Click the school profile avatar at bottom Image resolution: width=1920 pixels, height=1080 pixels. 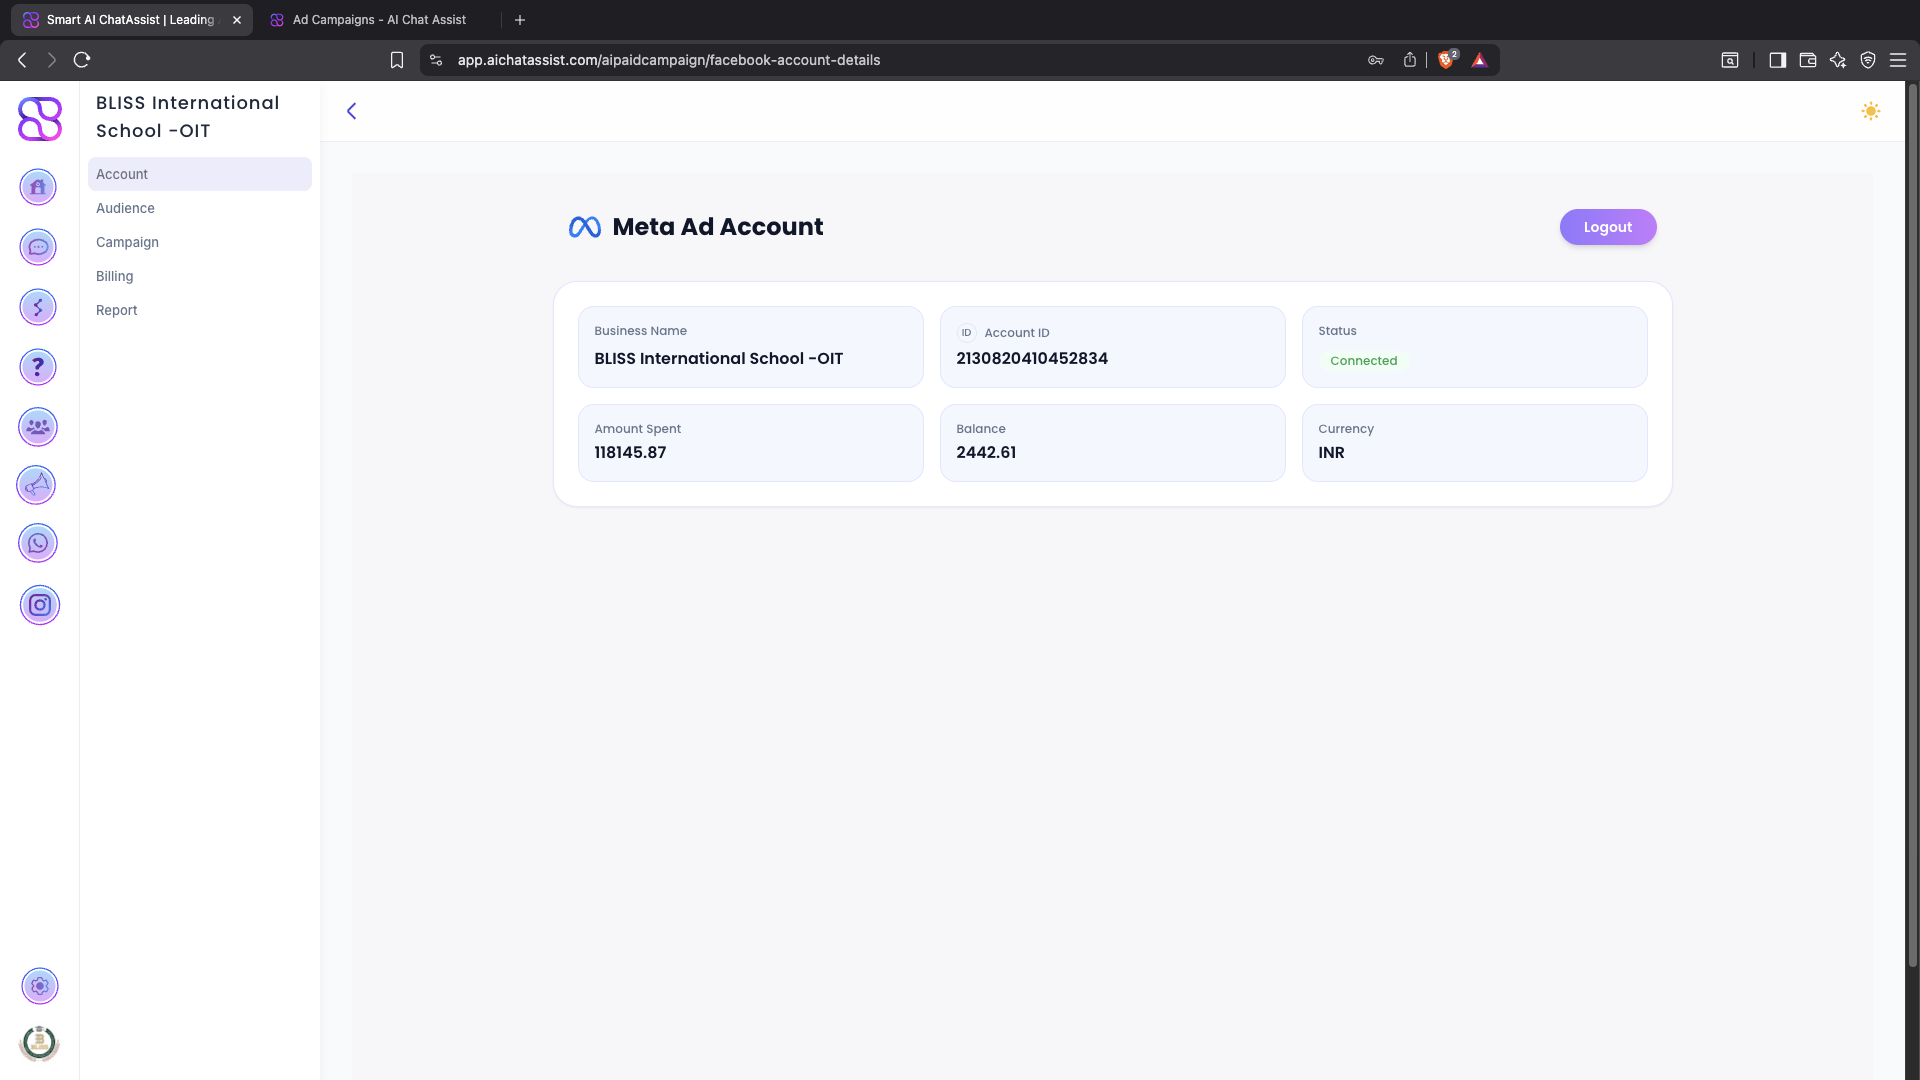pos(39,1043)
